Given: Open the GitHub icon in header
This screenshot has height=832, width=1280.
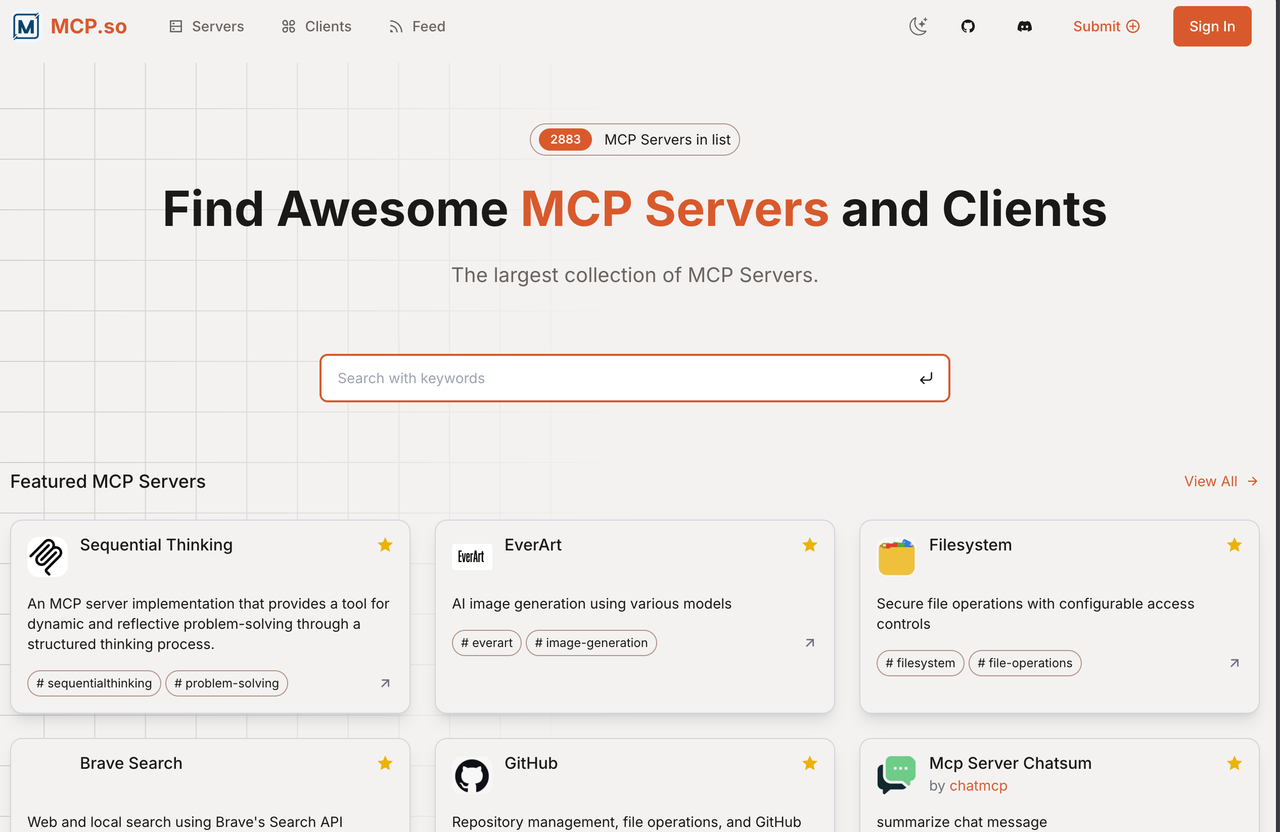Looking at the screenshot, I should pyautogui.click(x=968, y=27).
